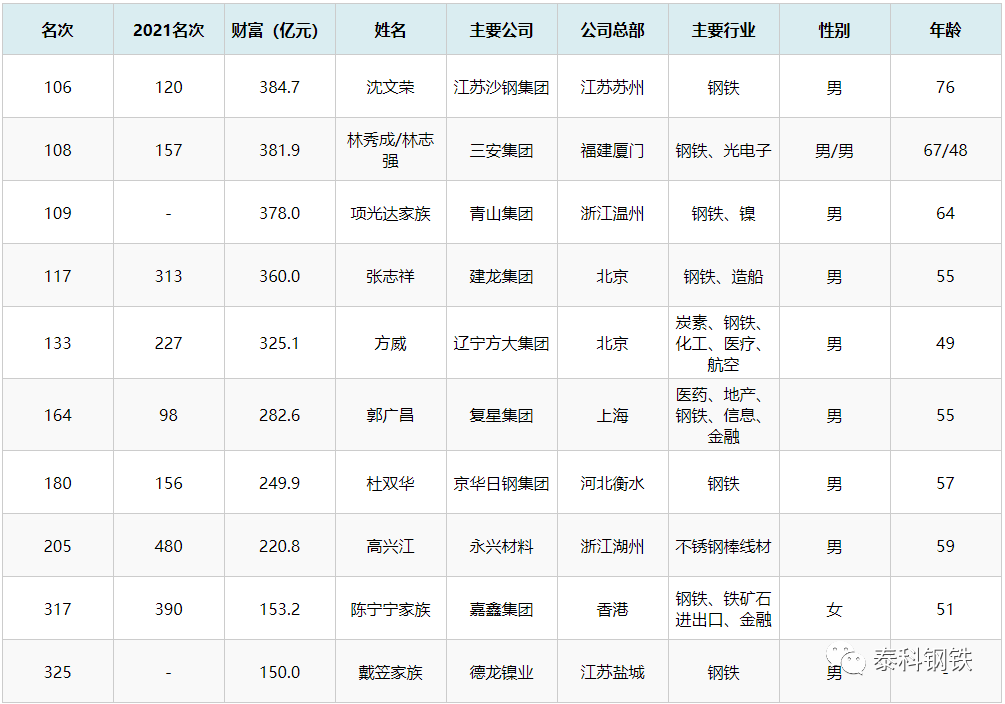The image size is (1005, 704).
Task: Select the headquarters cell 河北衡水
Action: click(612, 483)
